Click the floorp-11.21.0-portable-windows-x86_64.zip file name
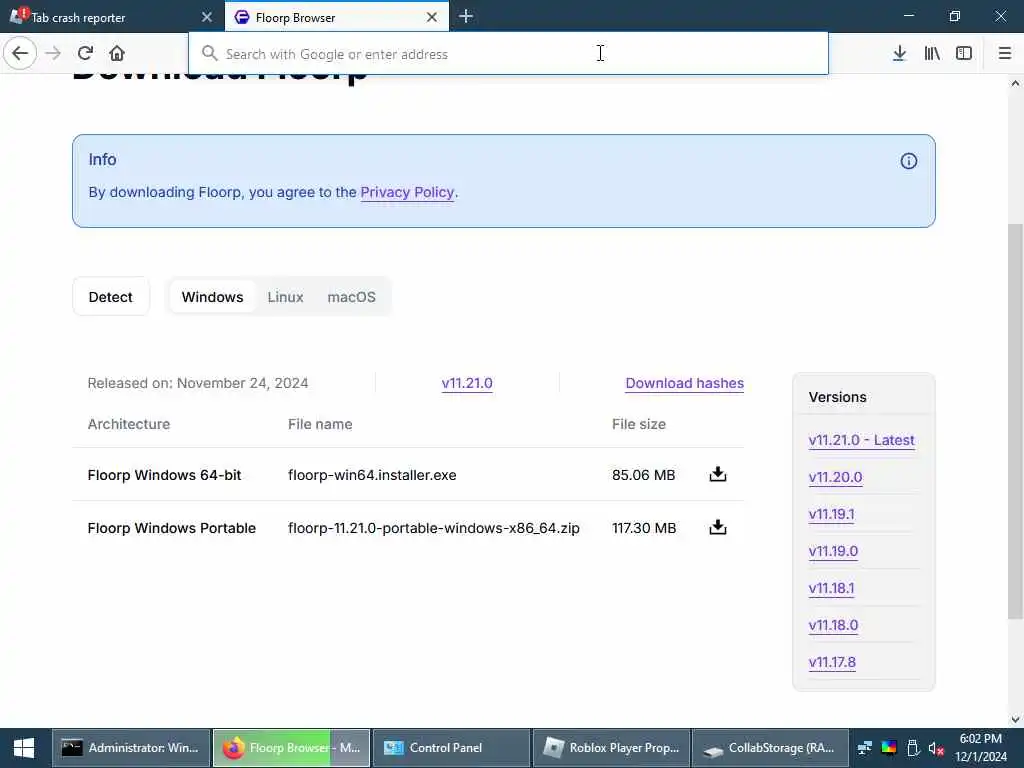 point(434,528)
